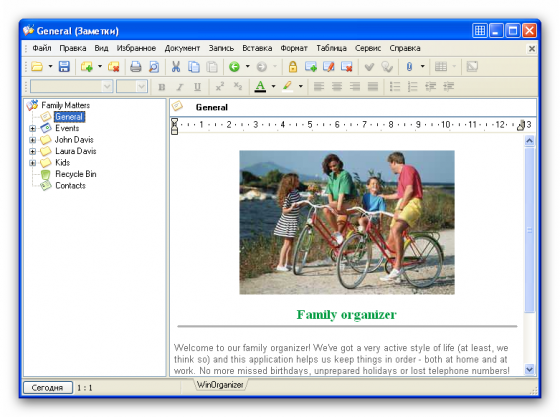Select the WinOrganizer tab at bottom

pos(220,385)
